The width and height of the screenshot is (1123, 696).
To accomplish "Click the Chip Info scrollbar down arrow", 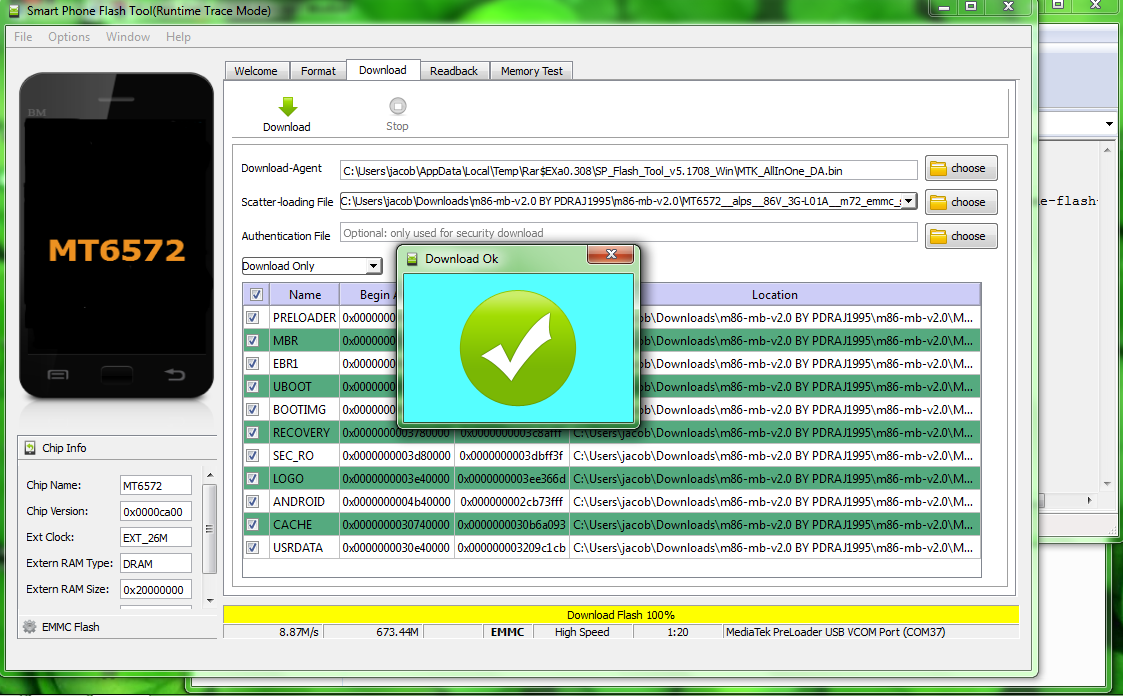I will click(x=210, y=601).
